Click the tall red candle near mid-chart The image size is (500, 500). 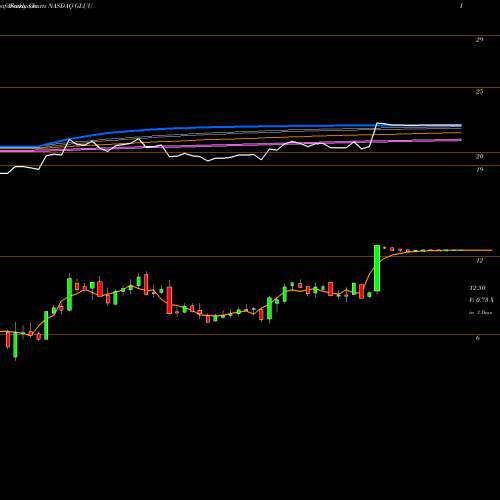tap(169, 298)
